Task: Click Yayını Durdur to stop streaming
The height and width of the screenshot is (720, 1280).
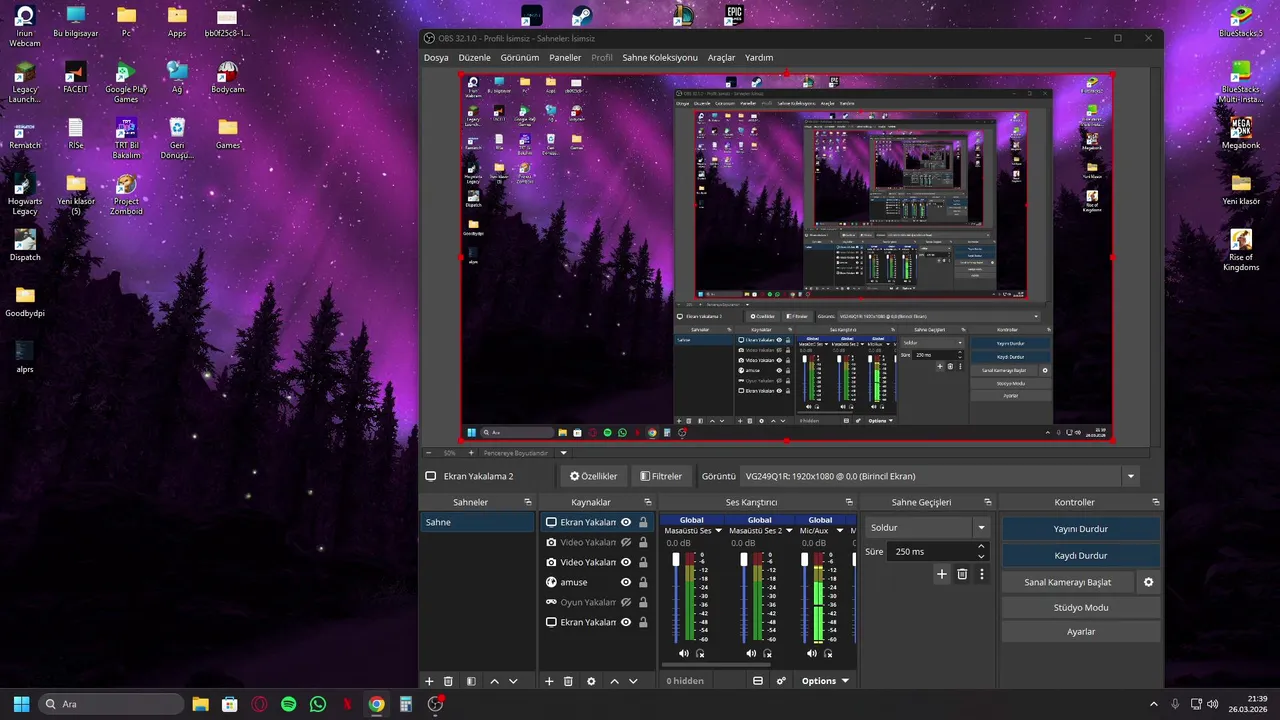Action: [x=1080, y=529]
